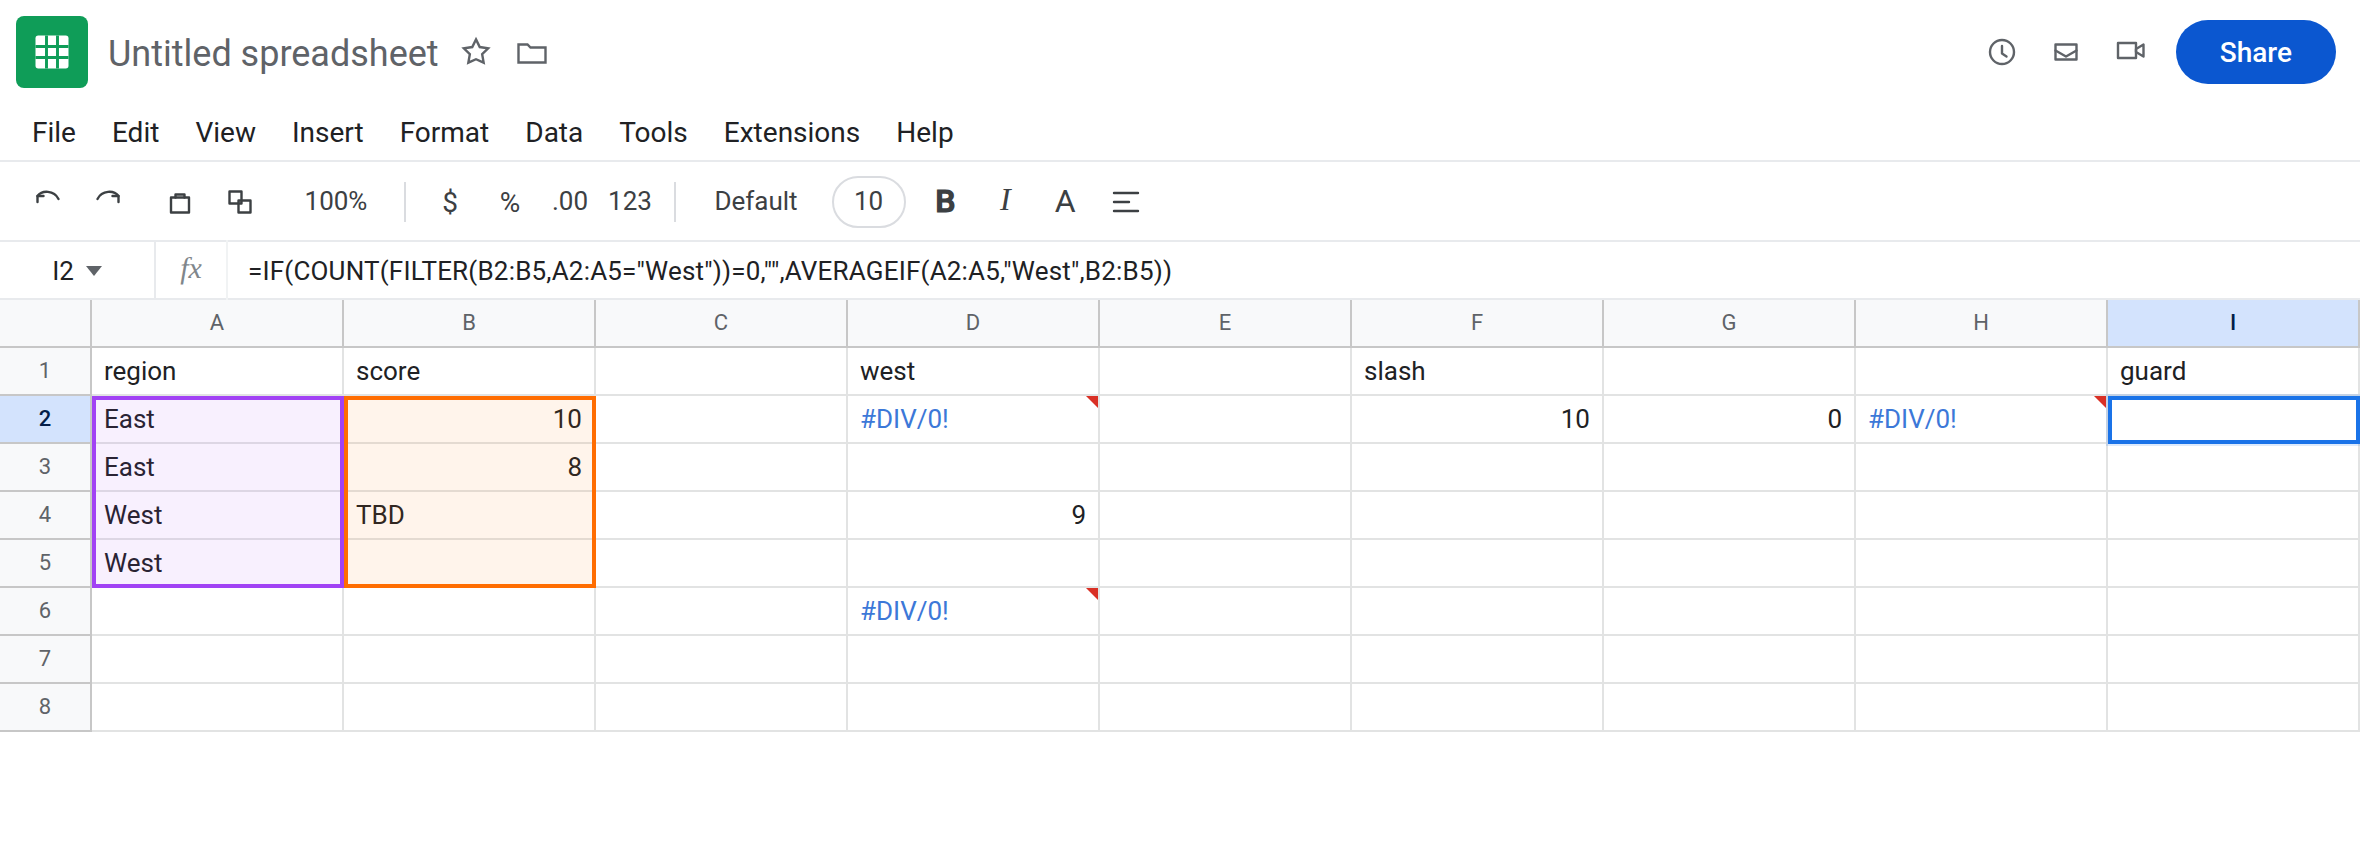Viewport: 2360px width, 860px height.
Task: Toggle bold formatting
Action: 945,202
